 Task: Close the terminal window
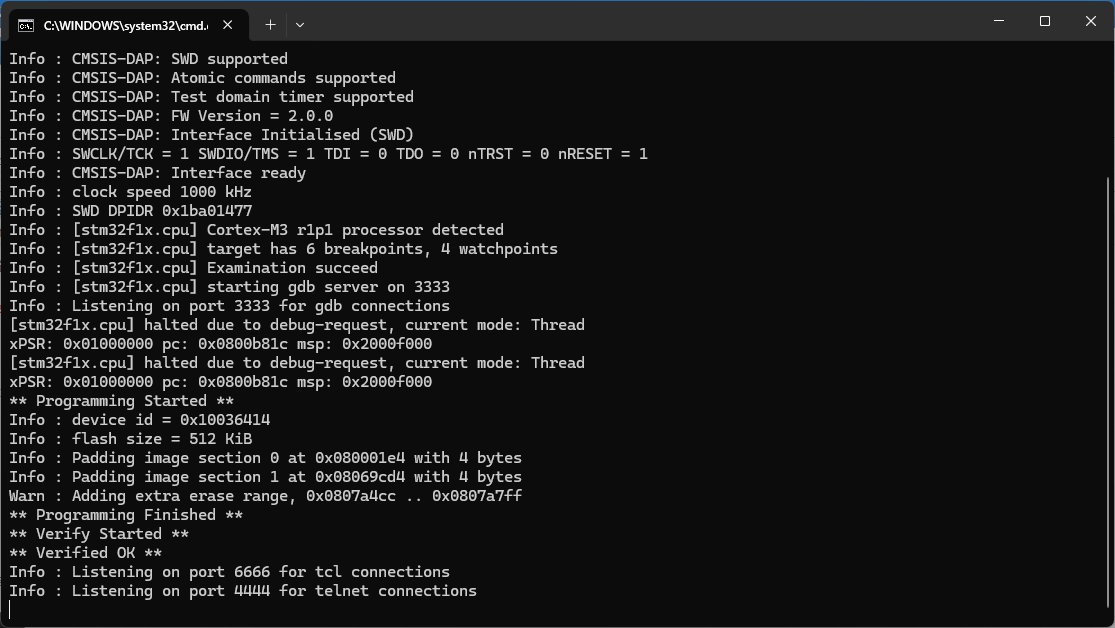[1091, 21]
